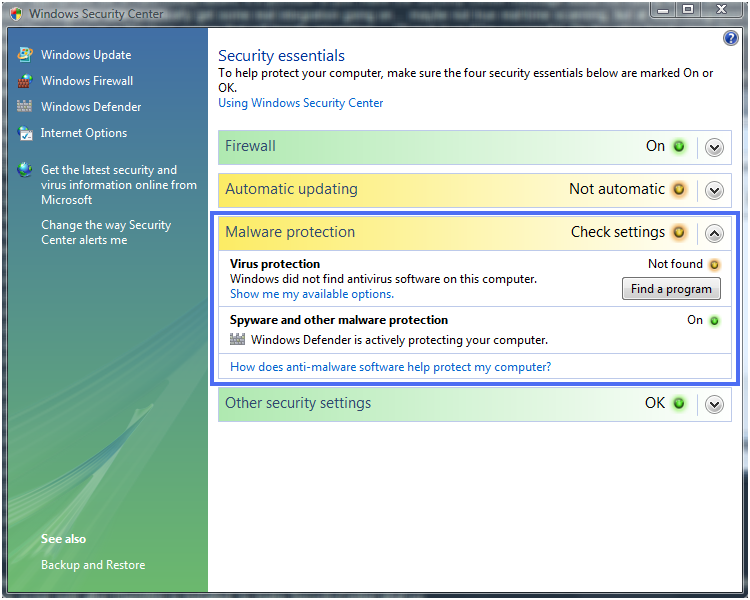Click the Defender icon beside actively protecting text
750x600 pixels.
tap(237, 339)
